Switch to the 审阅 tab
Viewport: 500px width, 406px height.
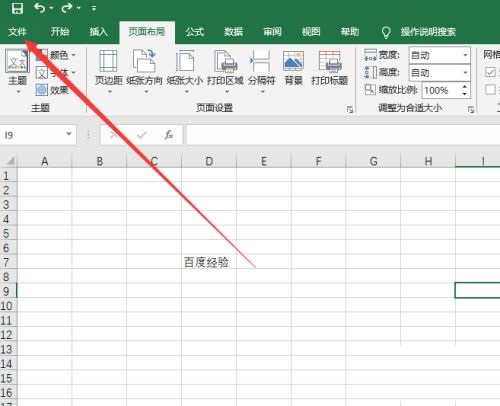pyautogui.click(x=272, y=32)
